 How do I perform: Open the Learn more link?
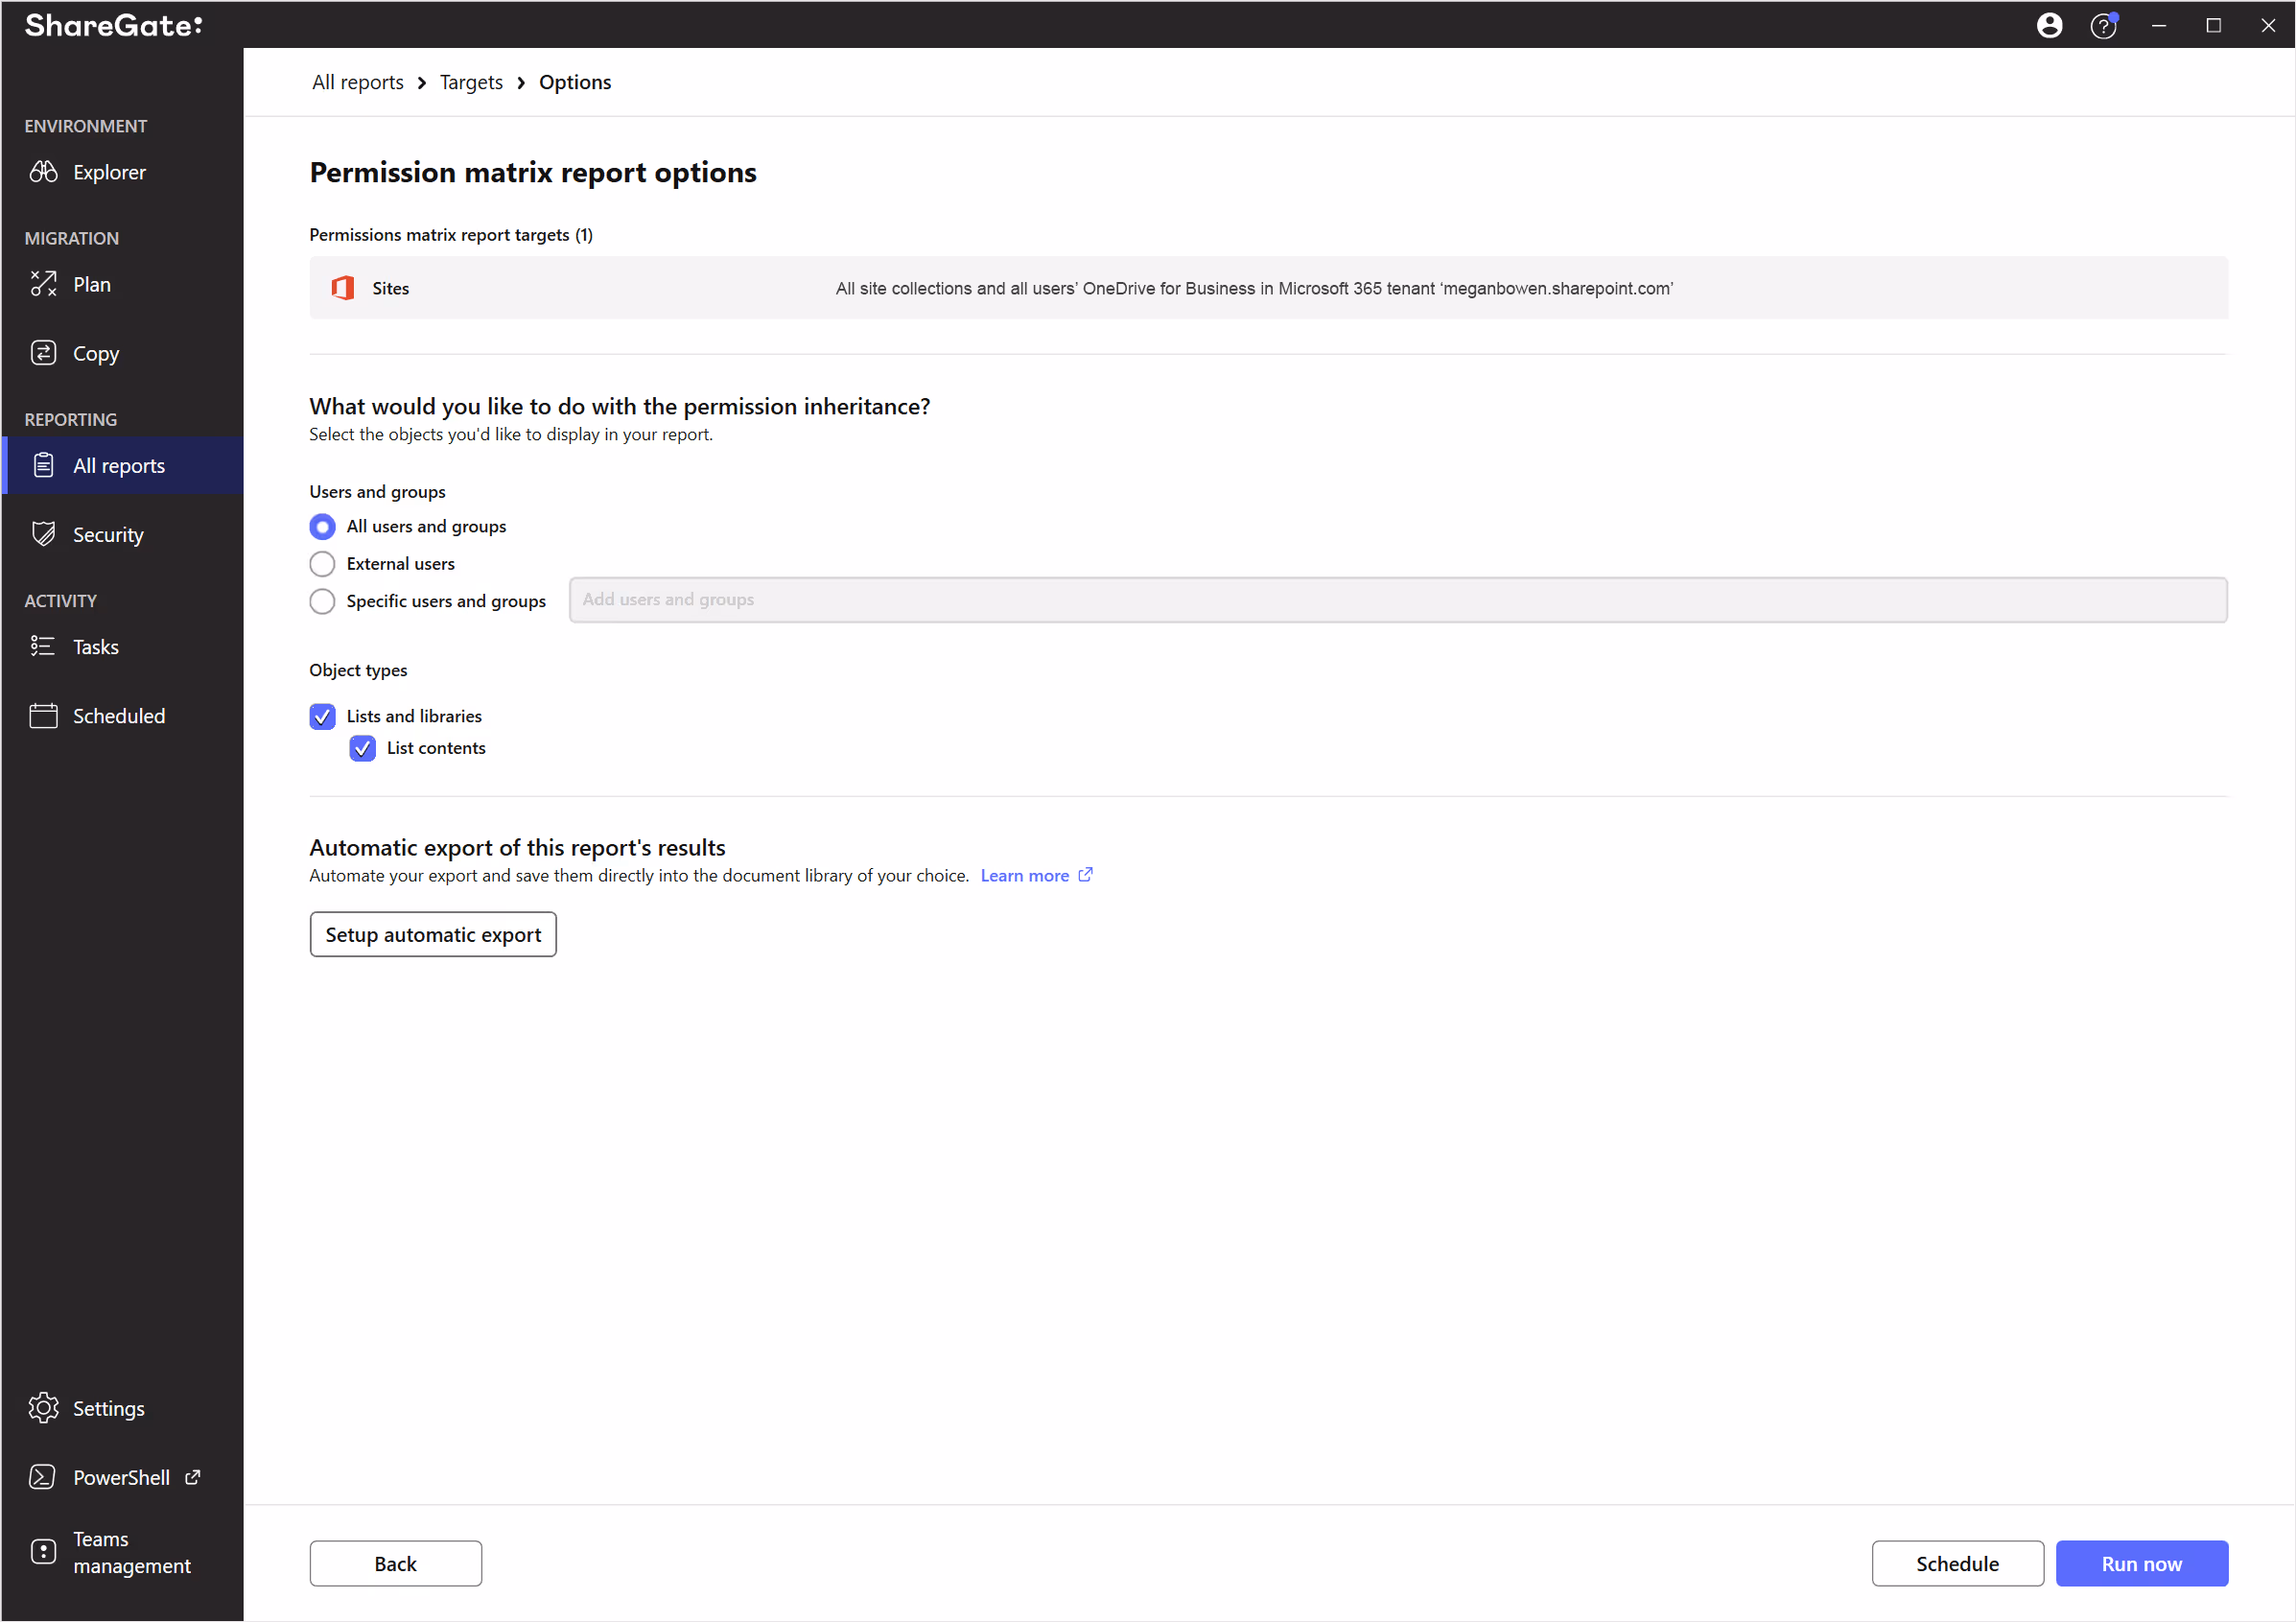click(x=1025, y=875)
